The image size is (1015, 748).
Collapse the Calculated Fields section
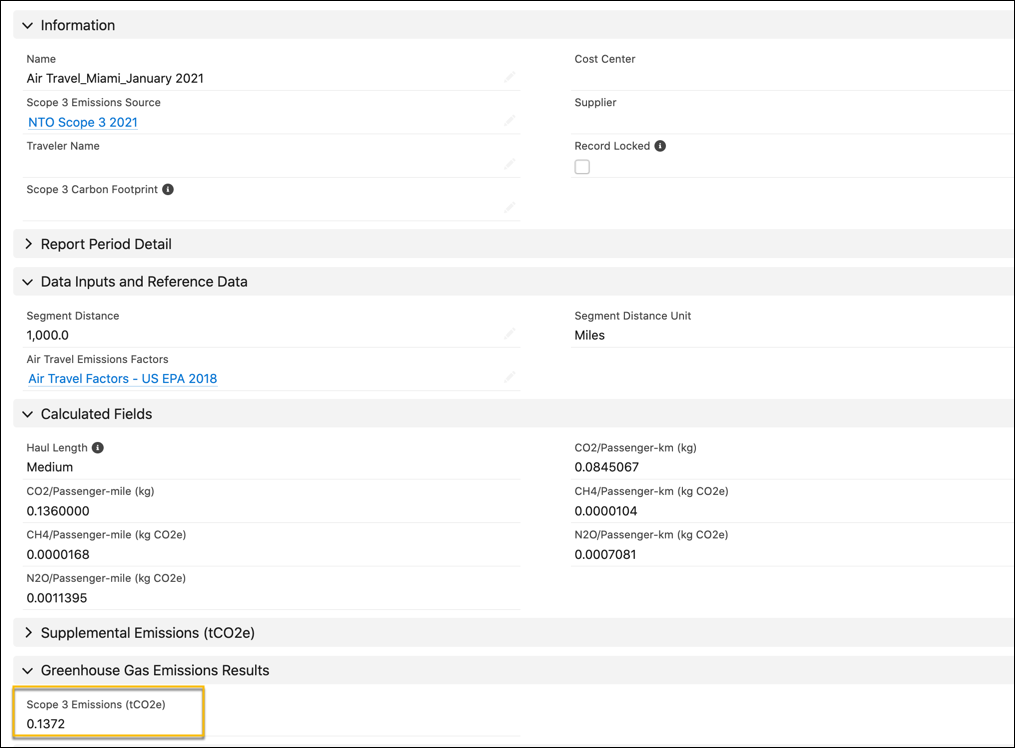[27, 414]
